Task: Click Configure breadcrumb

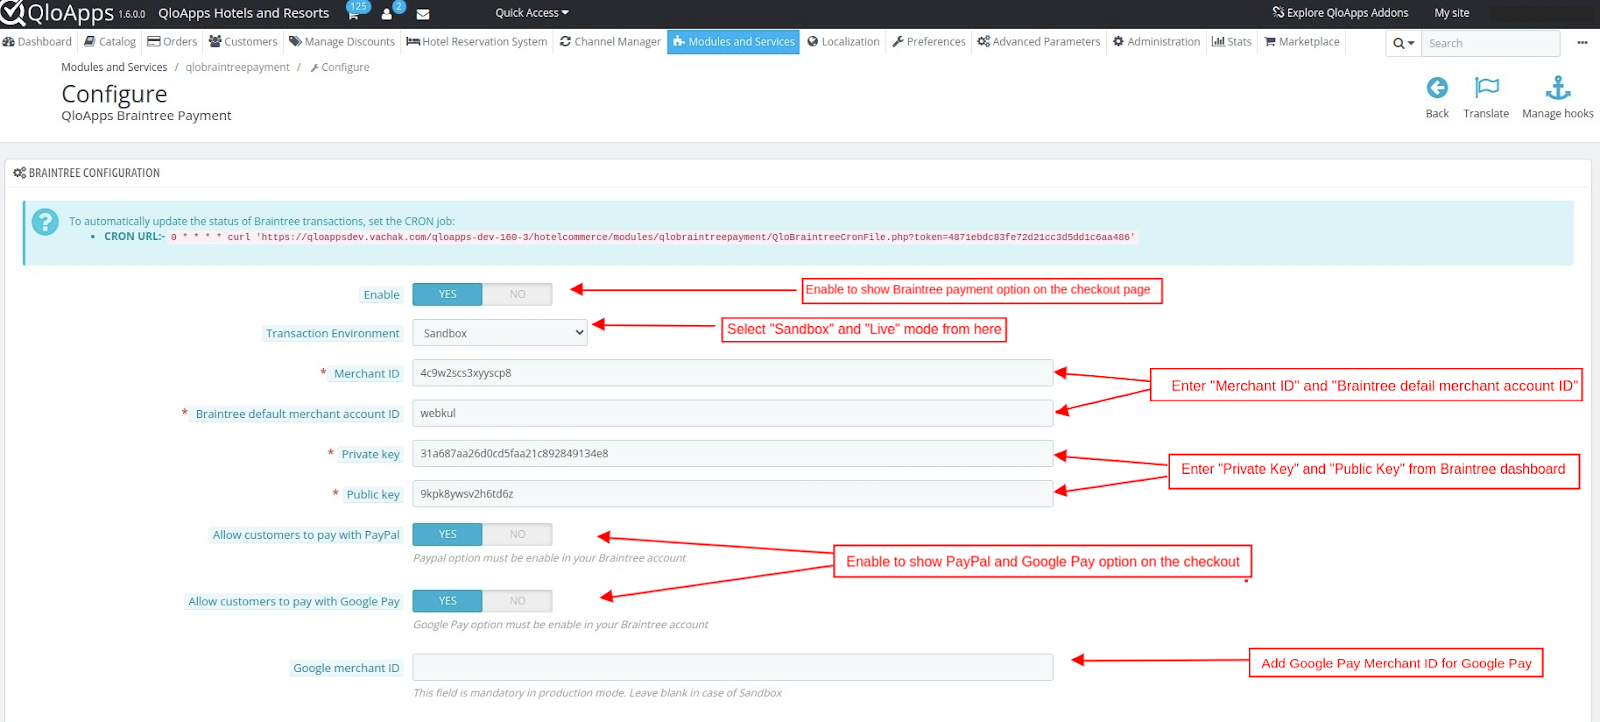Action: [340, 67]
